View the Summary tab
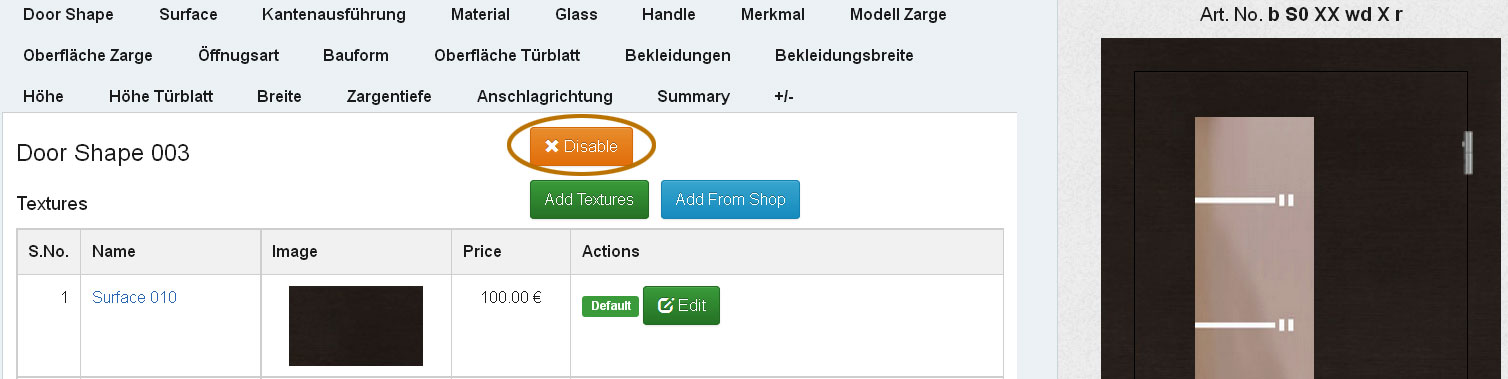Image resolution: width=1508 pixels, height=379 pixels. click(x=693, y=97)
